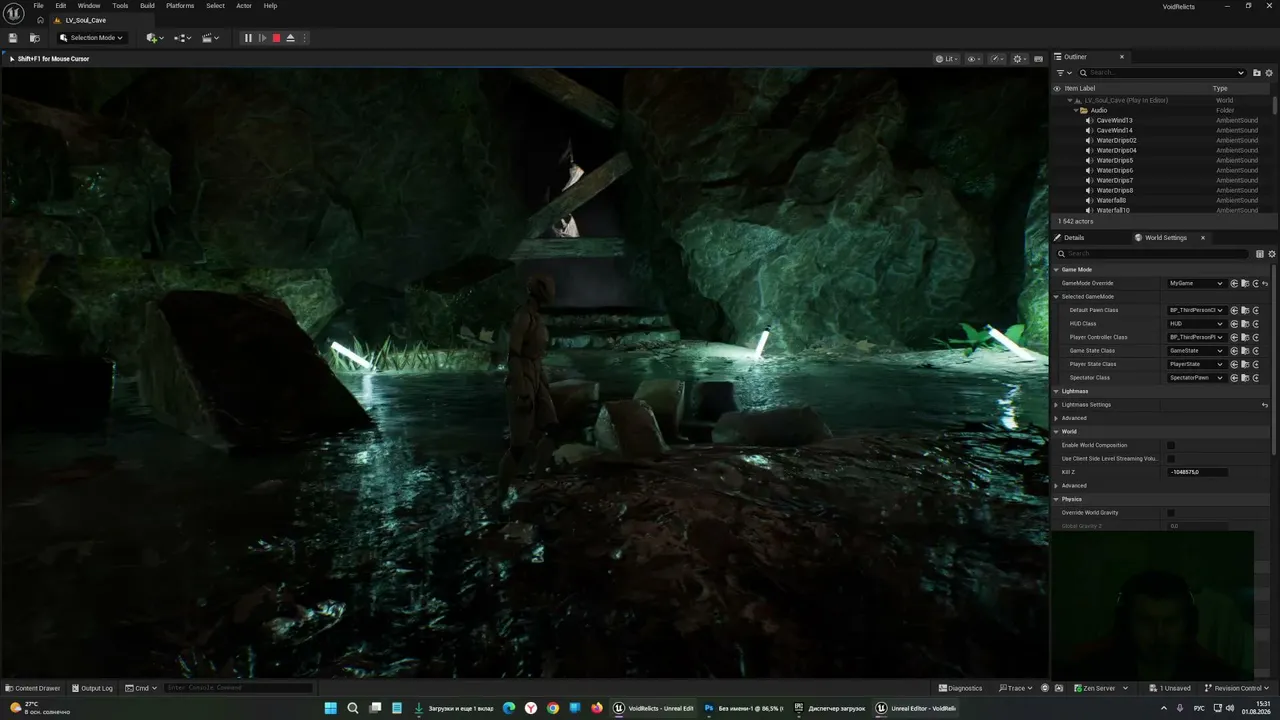Screen dimensions: 1280x720
Task: Toggle World Settings property matrix view
Action: (1260, 254)
